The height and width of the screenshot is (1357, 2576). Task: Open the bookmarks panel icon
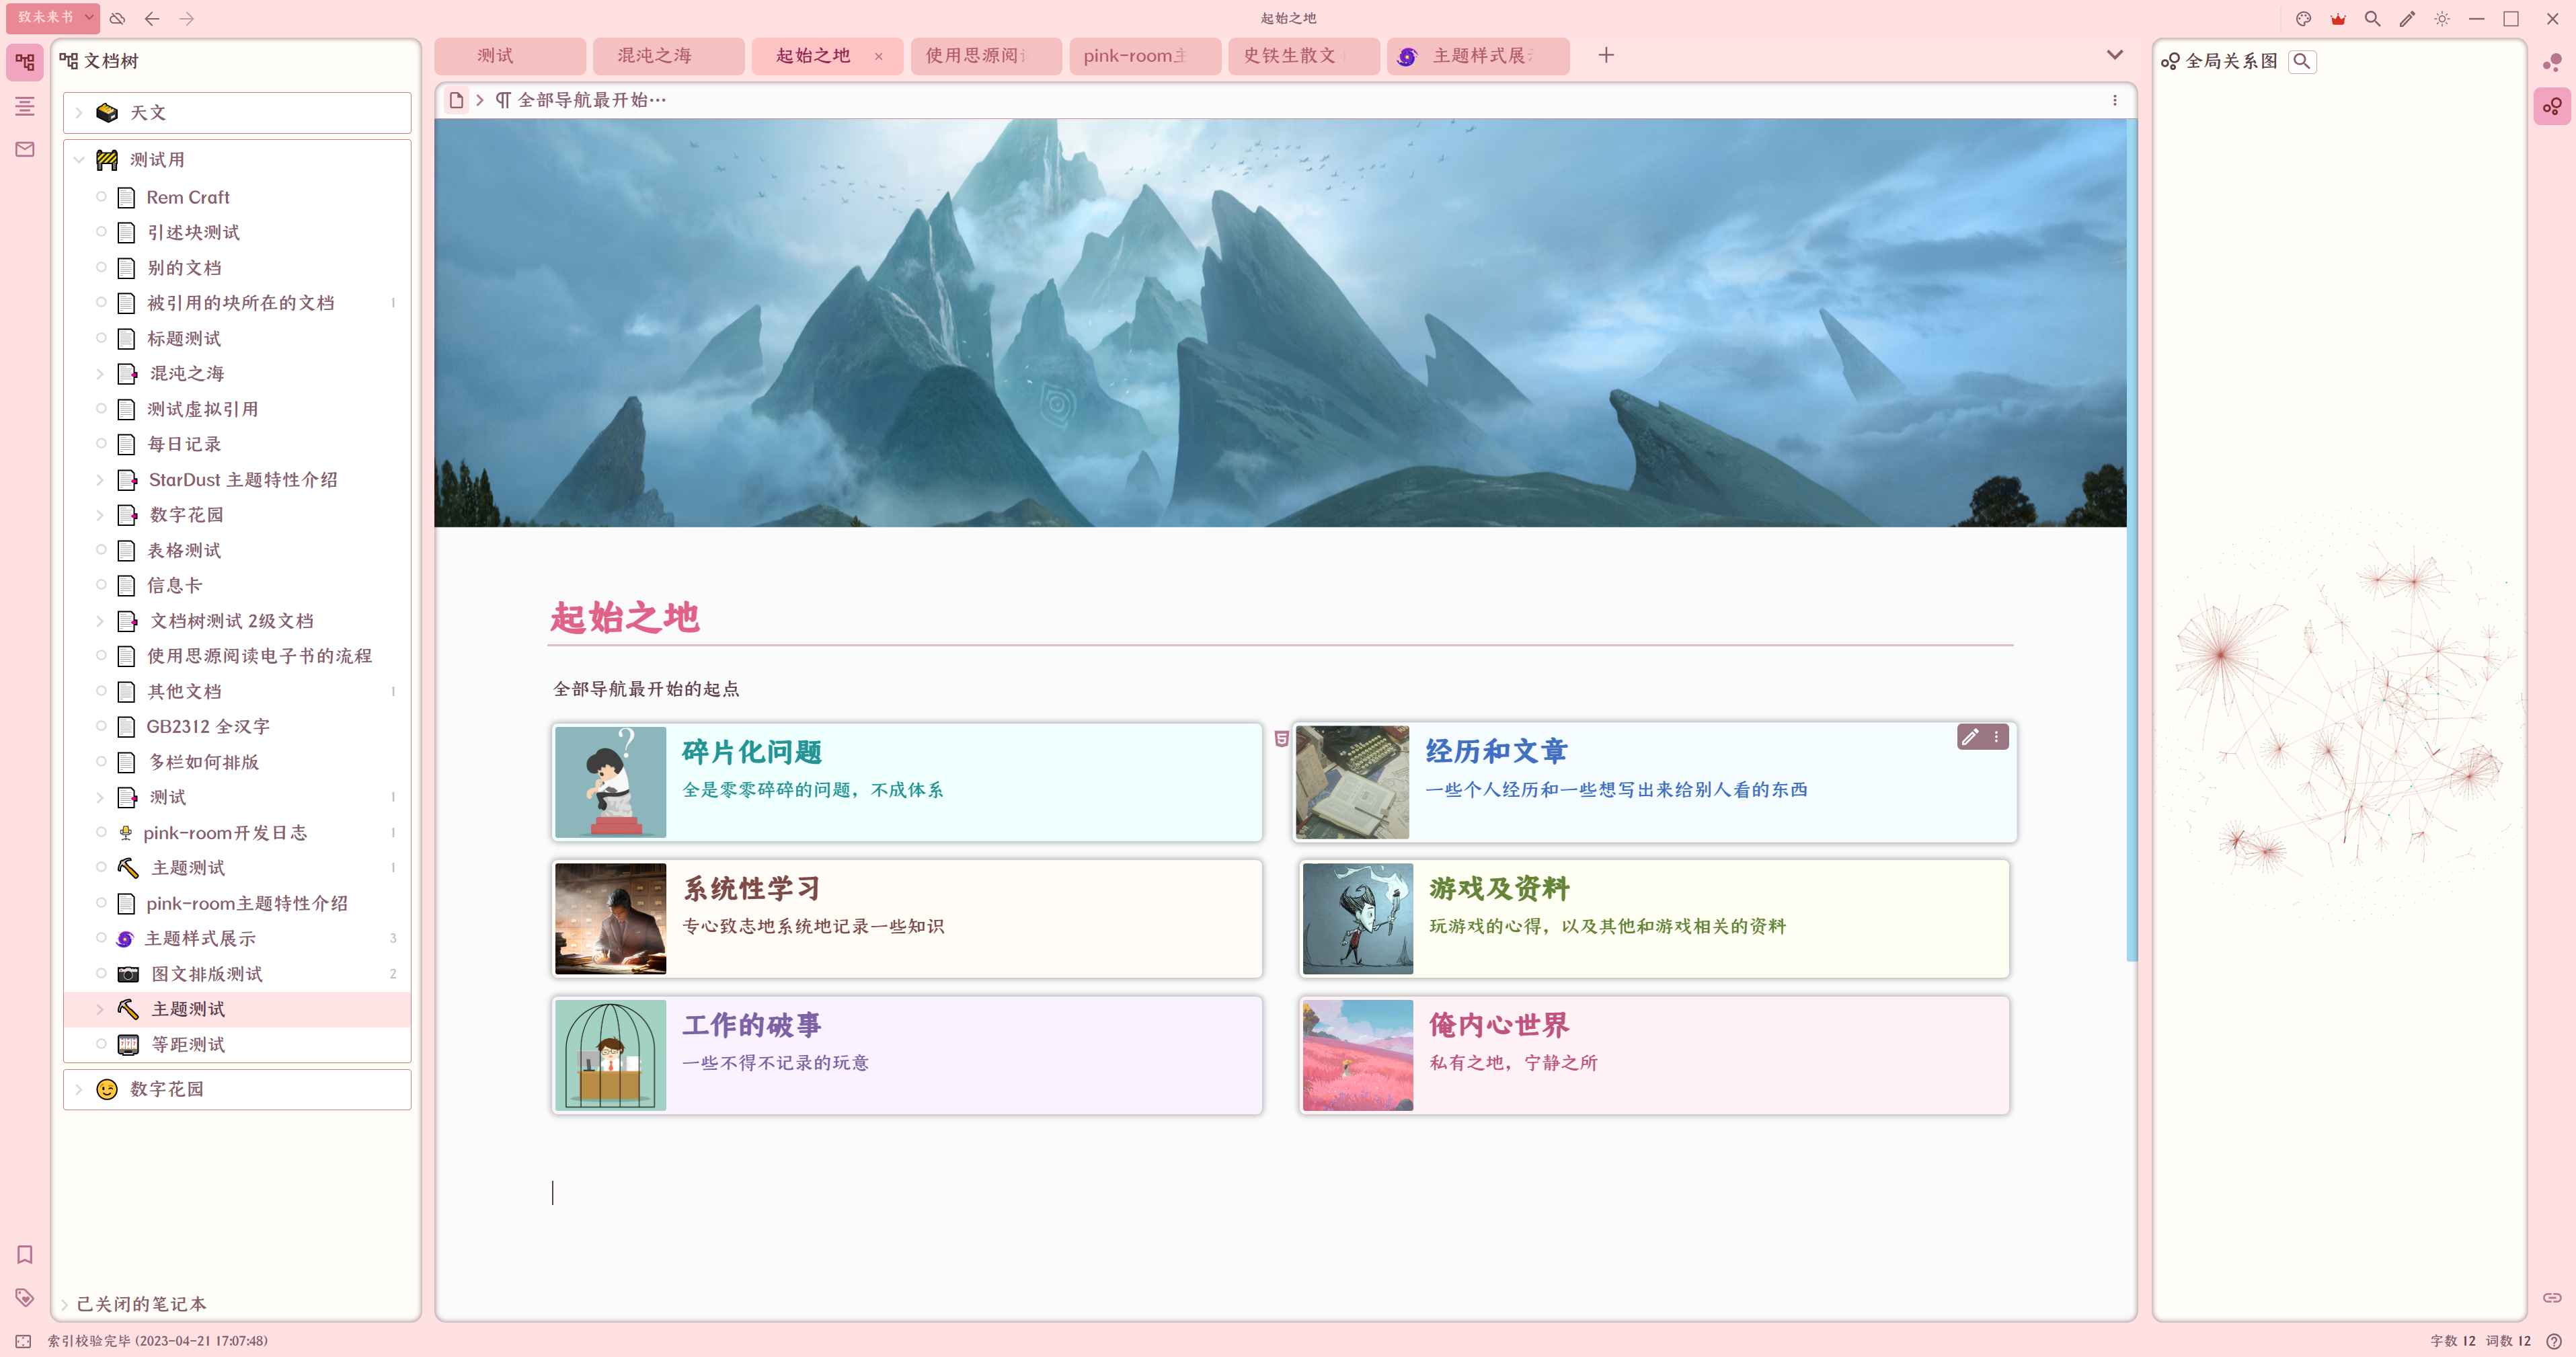pos(25,1254)
